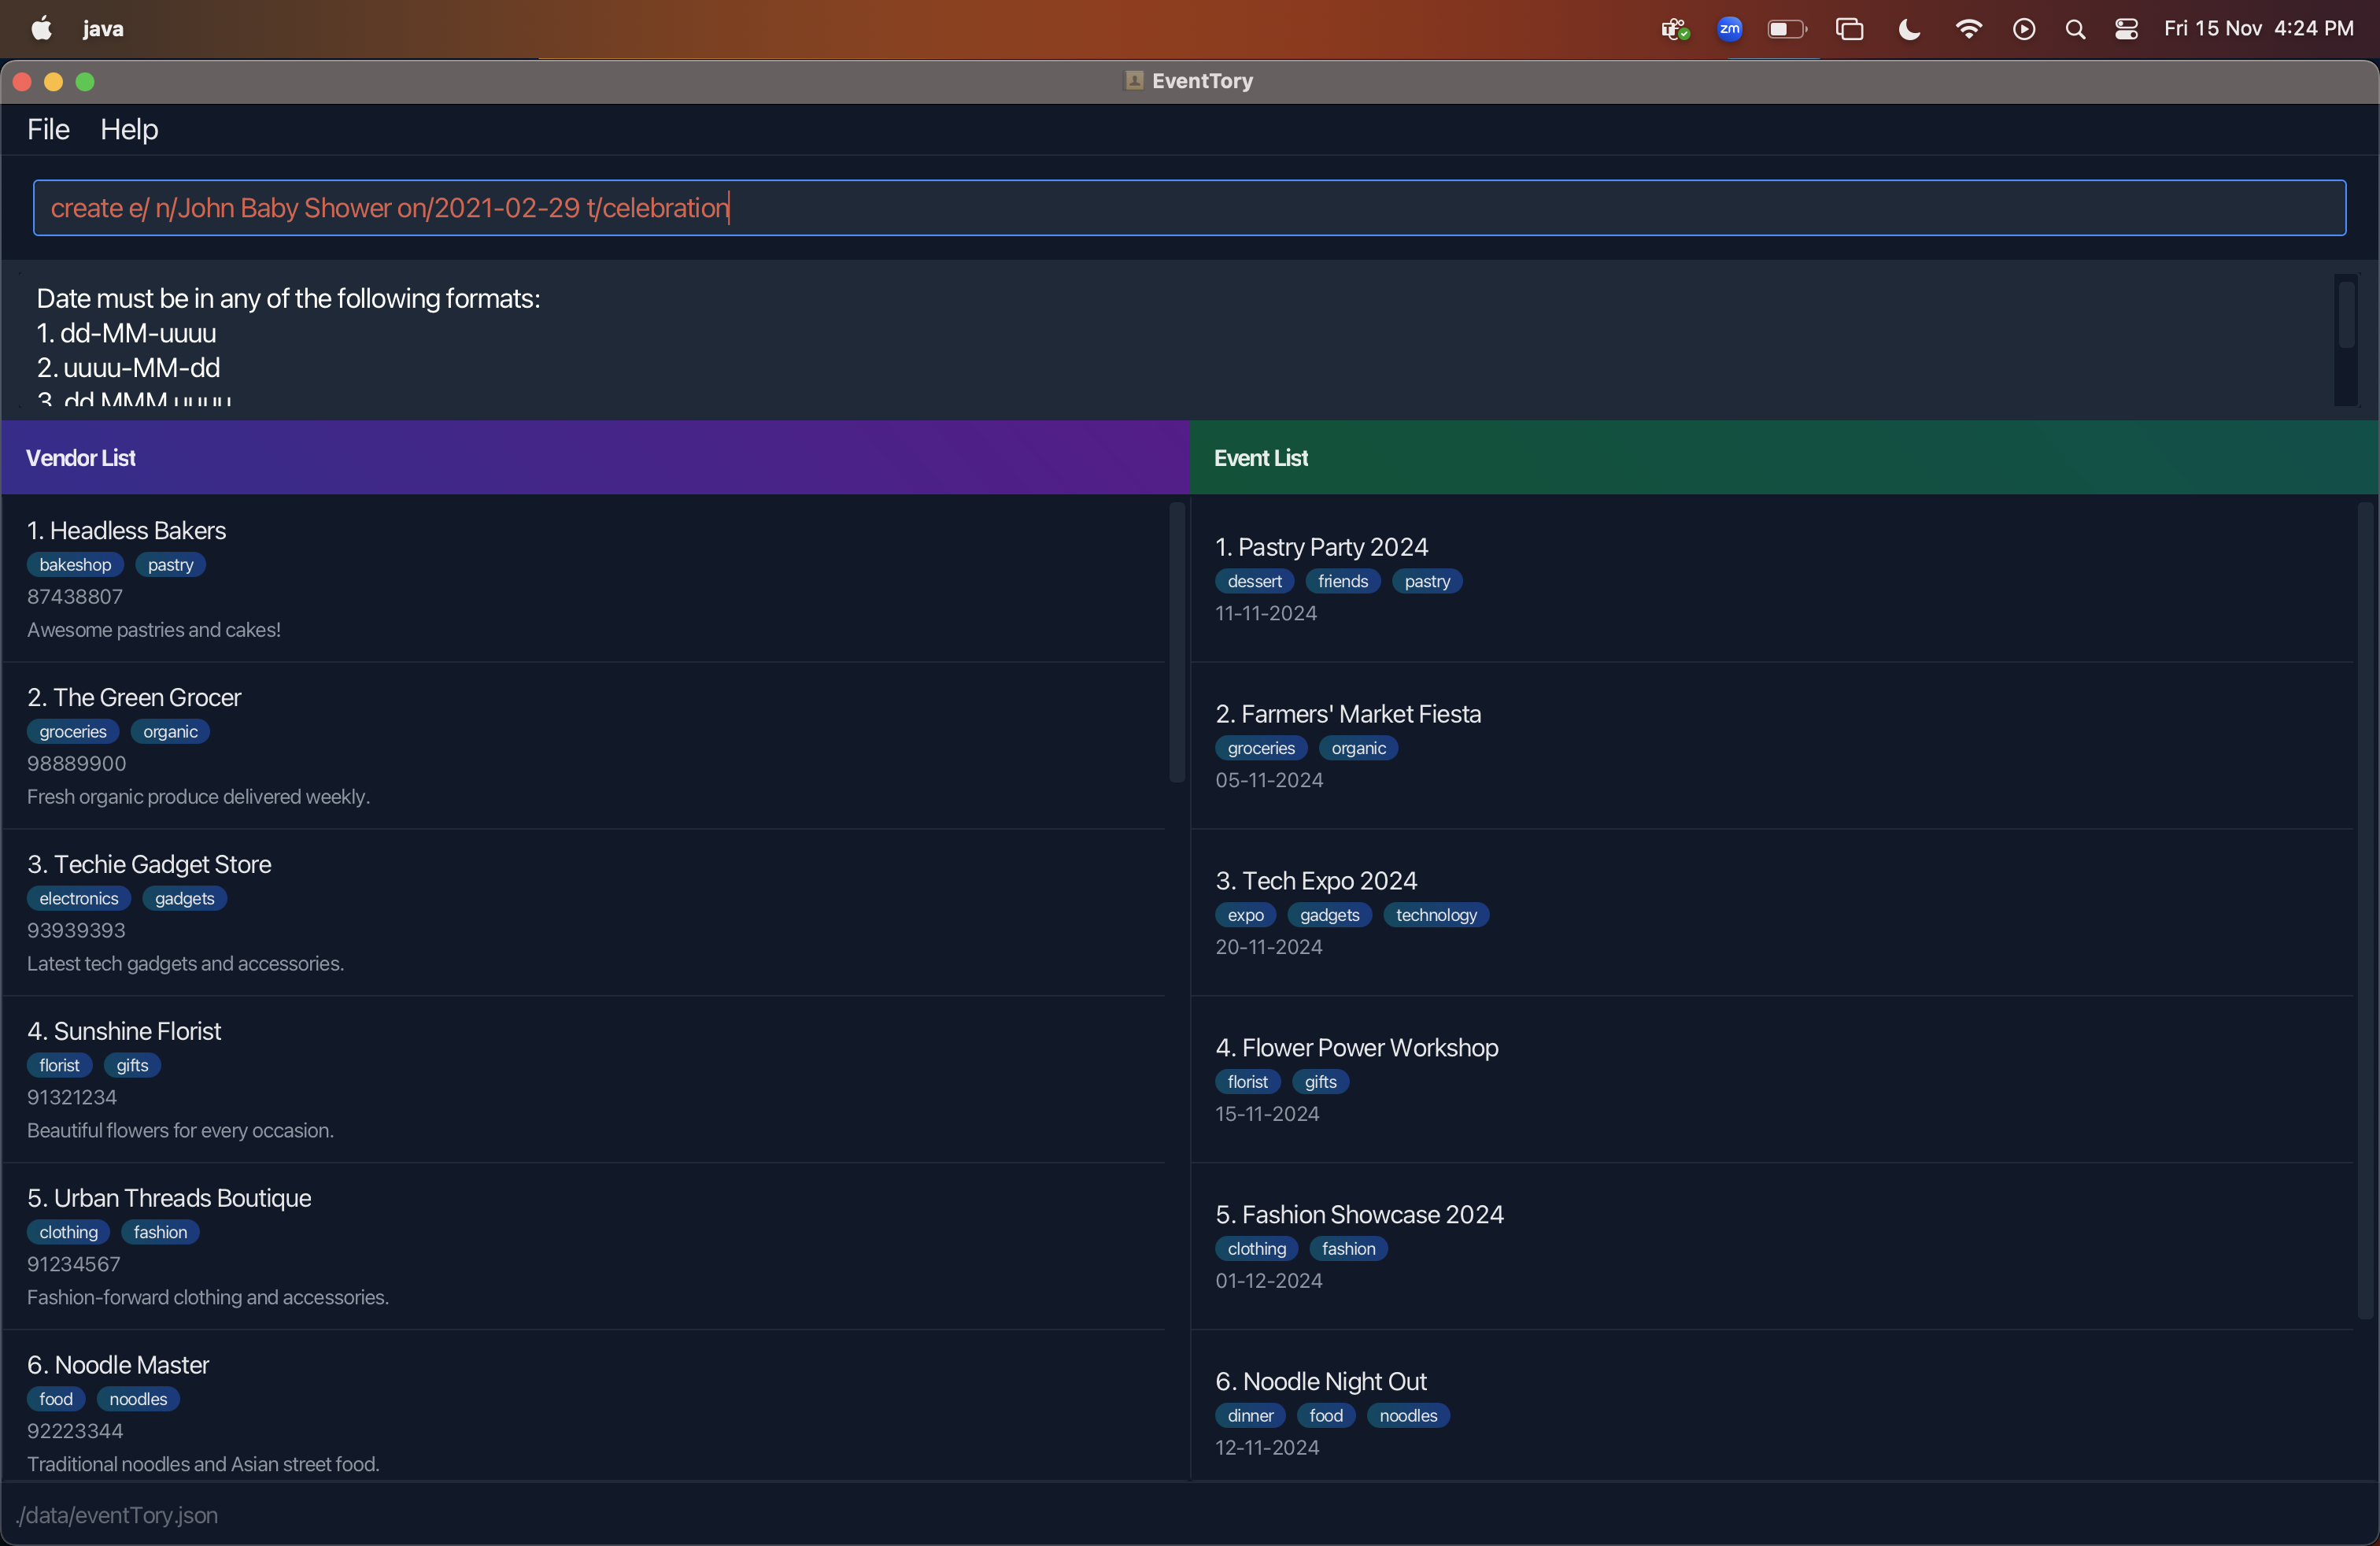Open Spotlight search icon
Viewport: 2380px width, 1546px height.
click(x=2075, y=29)
